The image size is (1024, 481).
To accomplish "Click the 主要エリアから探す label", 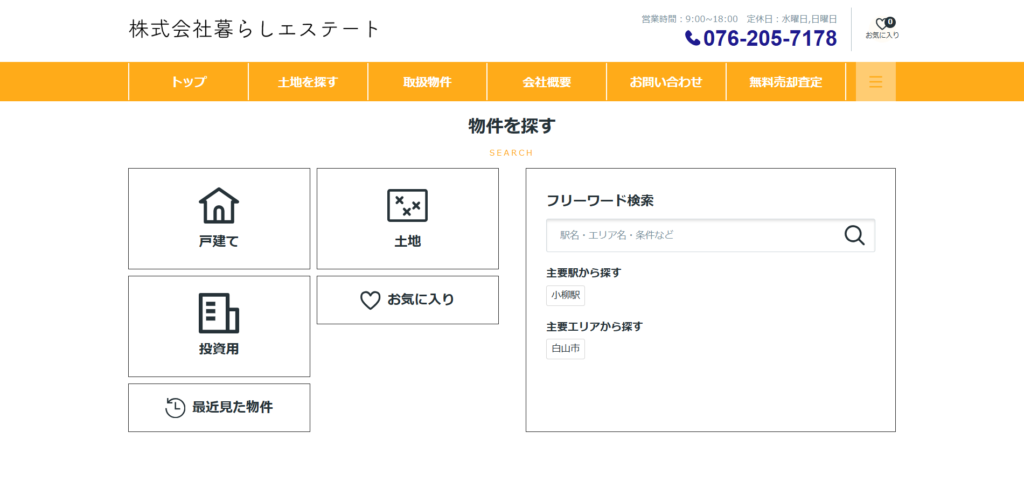I will click(595, 326).
